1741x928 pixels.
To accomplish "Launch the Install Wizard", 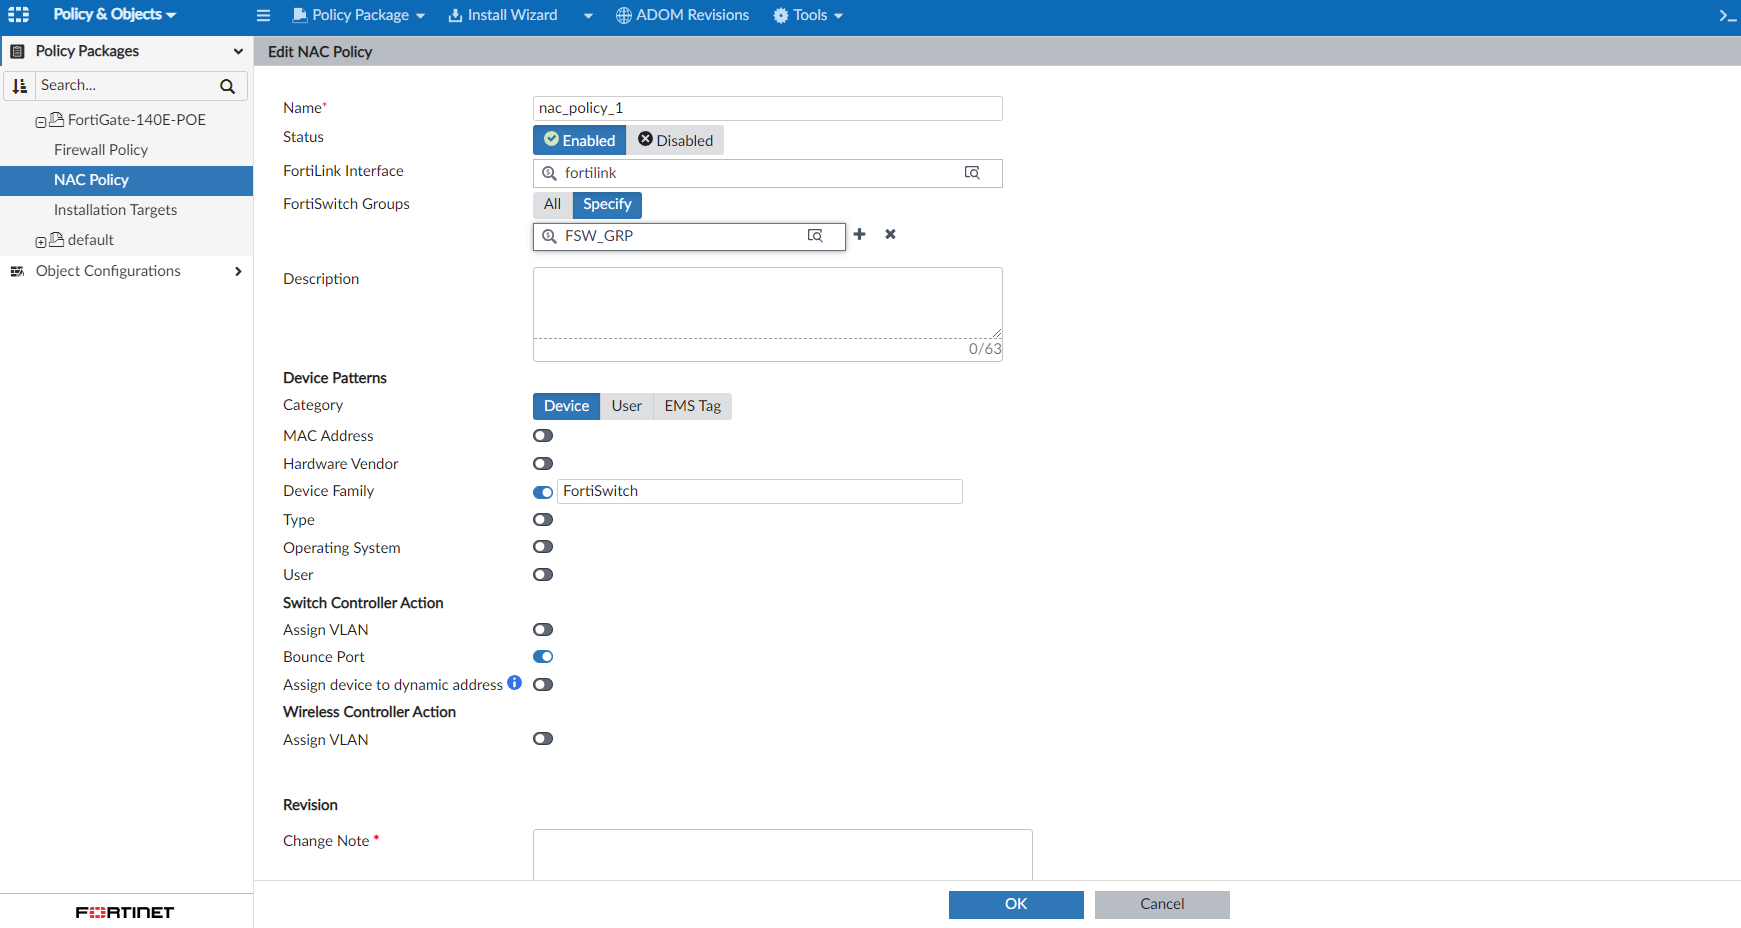I will (x=503, y=15).
